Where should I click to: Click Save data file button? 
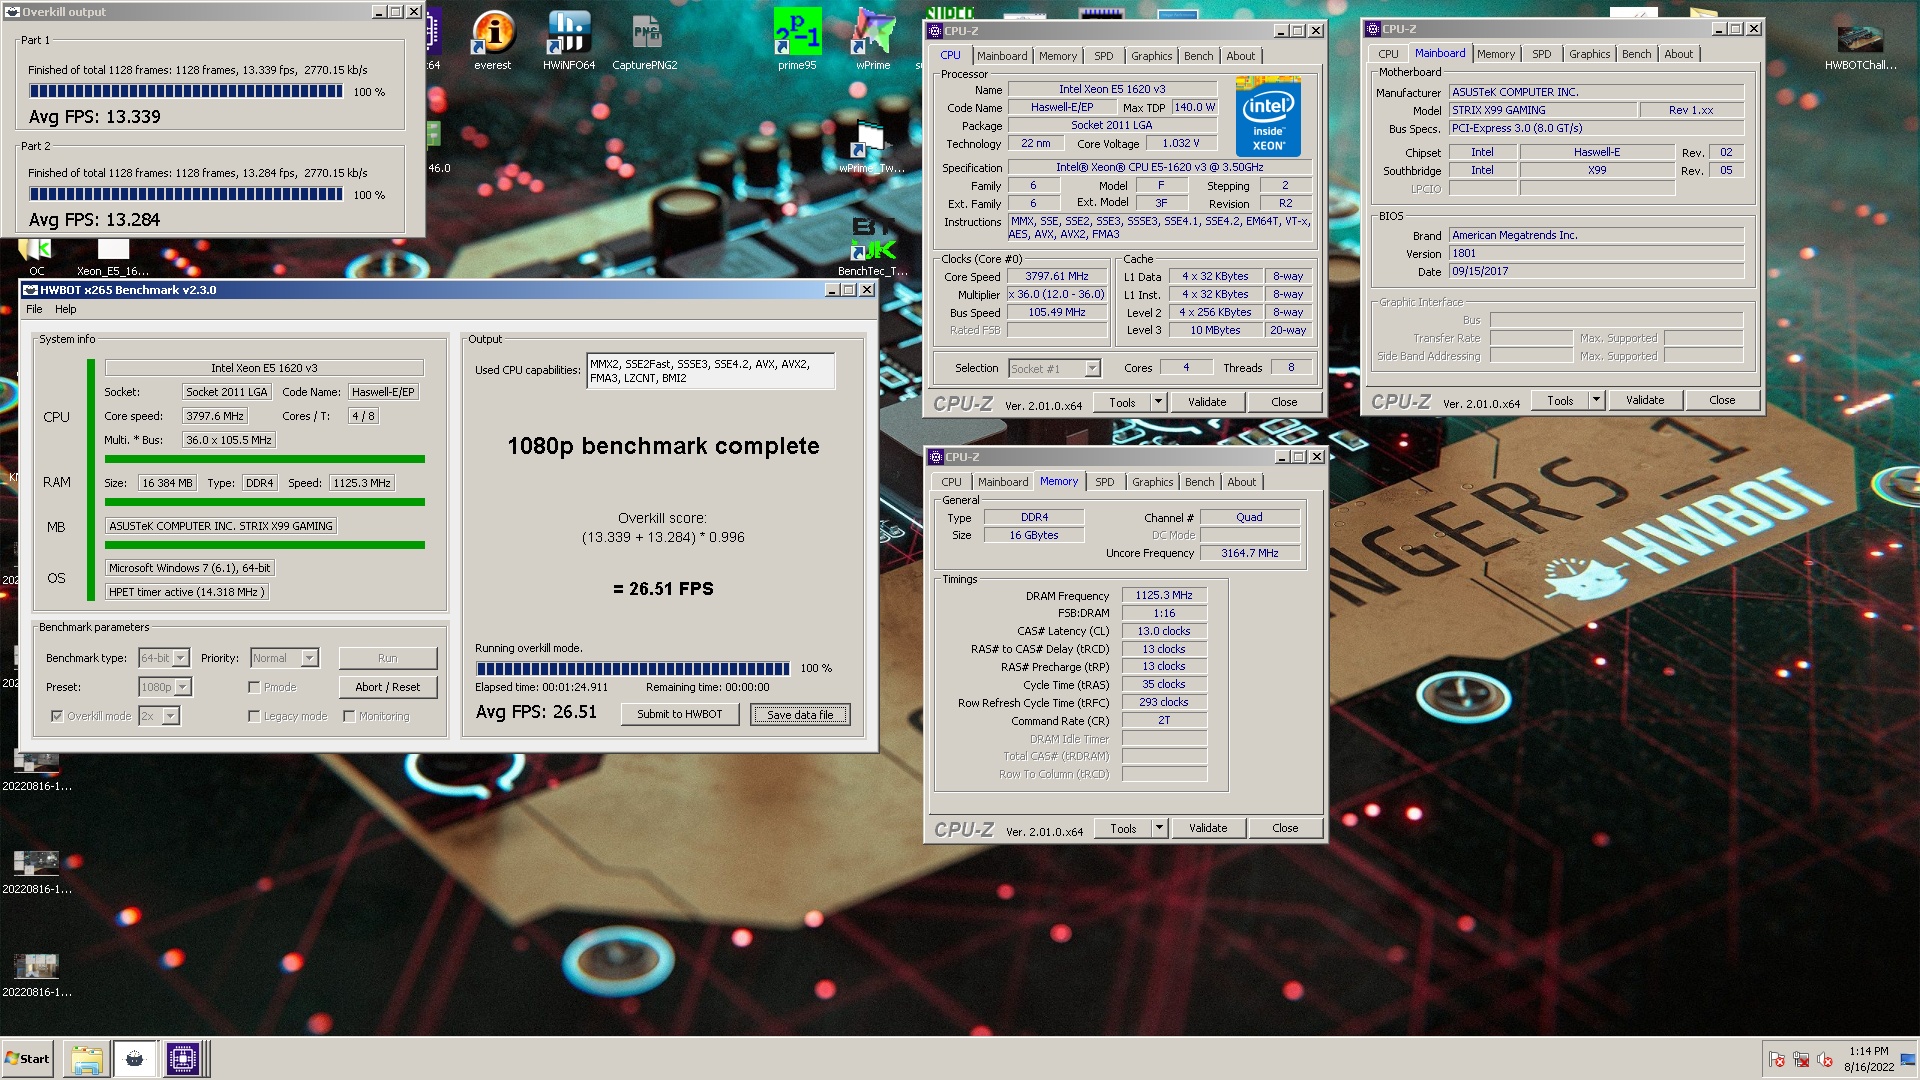point(800,714)
